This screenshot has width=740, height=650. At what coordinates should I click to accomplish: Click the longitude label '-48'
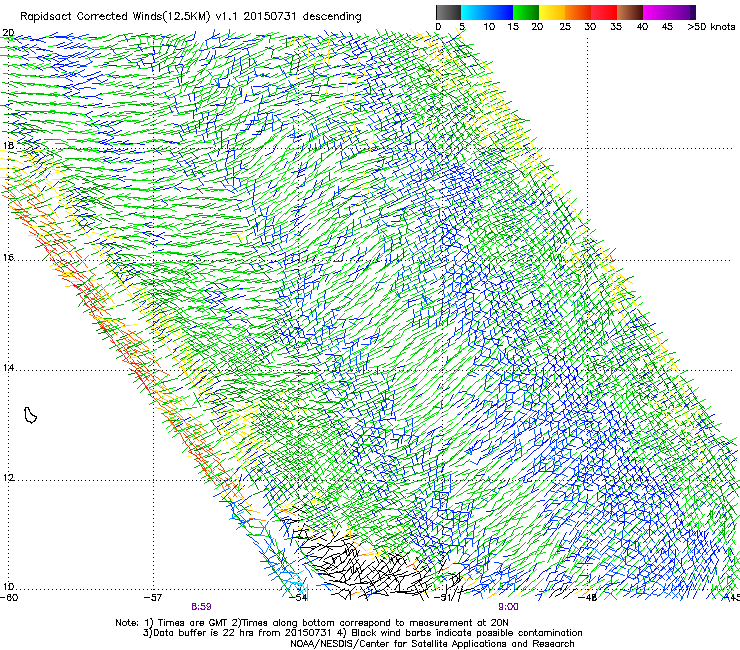pos(588,598)
